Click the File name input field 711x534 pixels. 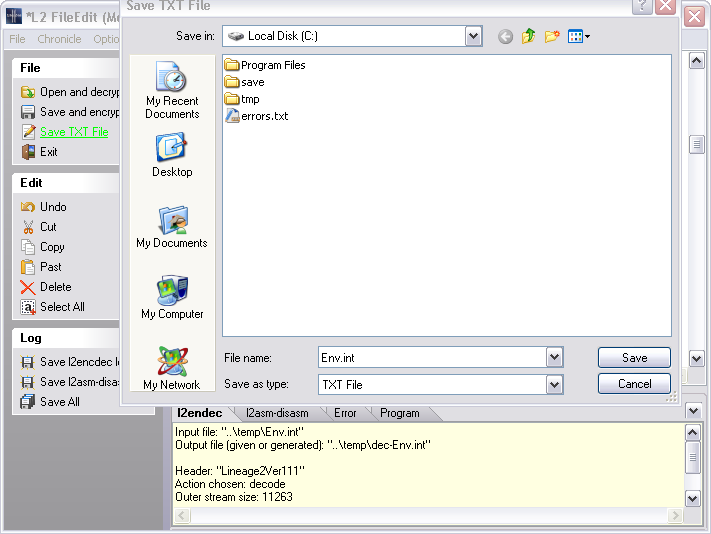coord(431,357)
